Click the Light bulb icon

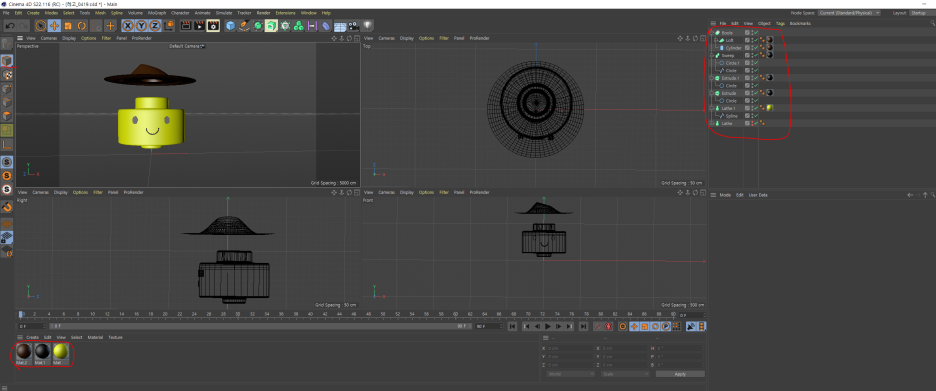(368, 26)
